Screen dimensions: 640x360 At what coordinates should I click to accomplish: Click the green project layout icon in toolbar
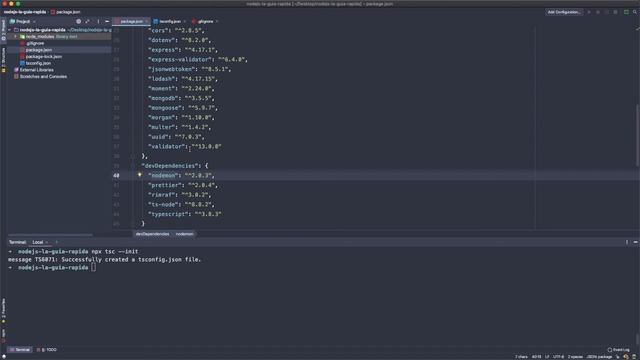[x=626, y=12]
